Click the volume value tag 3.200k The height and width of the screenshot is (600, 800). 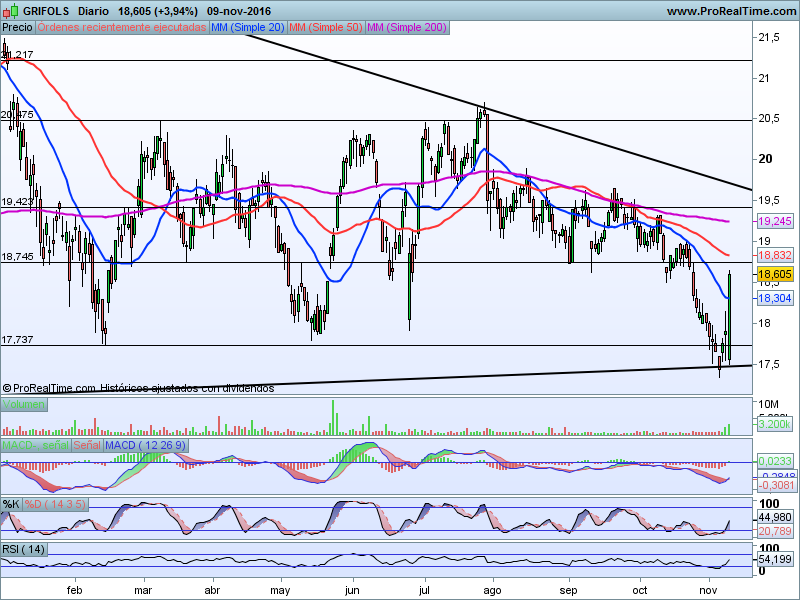(775, 424)
